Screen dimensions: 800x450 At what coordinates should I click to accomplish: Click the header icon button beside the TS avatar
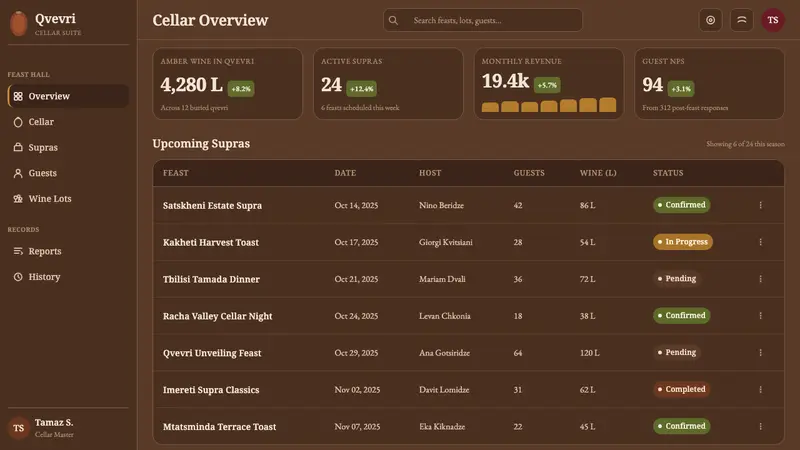(741, 20)
